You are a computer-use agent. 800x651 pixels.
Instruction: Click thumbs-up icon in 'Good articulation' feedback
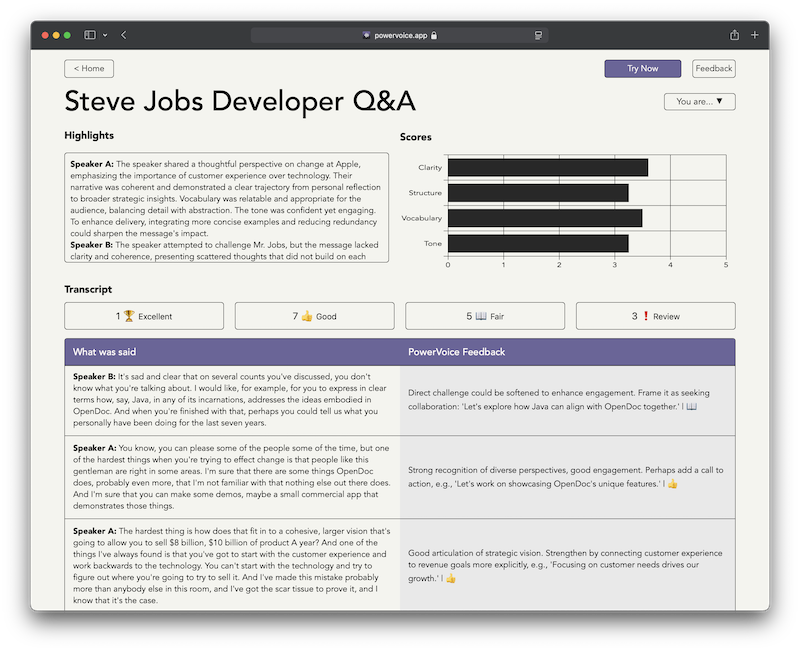coord(451,579)
